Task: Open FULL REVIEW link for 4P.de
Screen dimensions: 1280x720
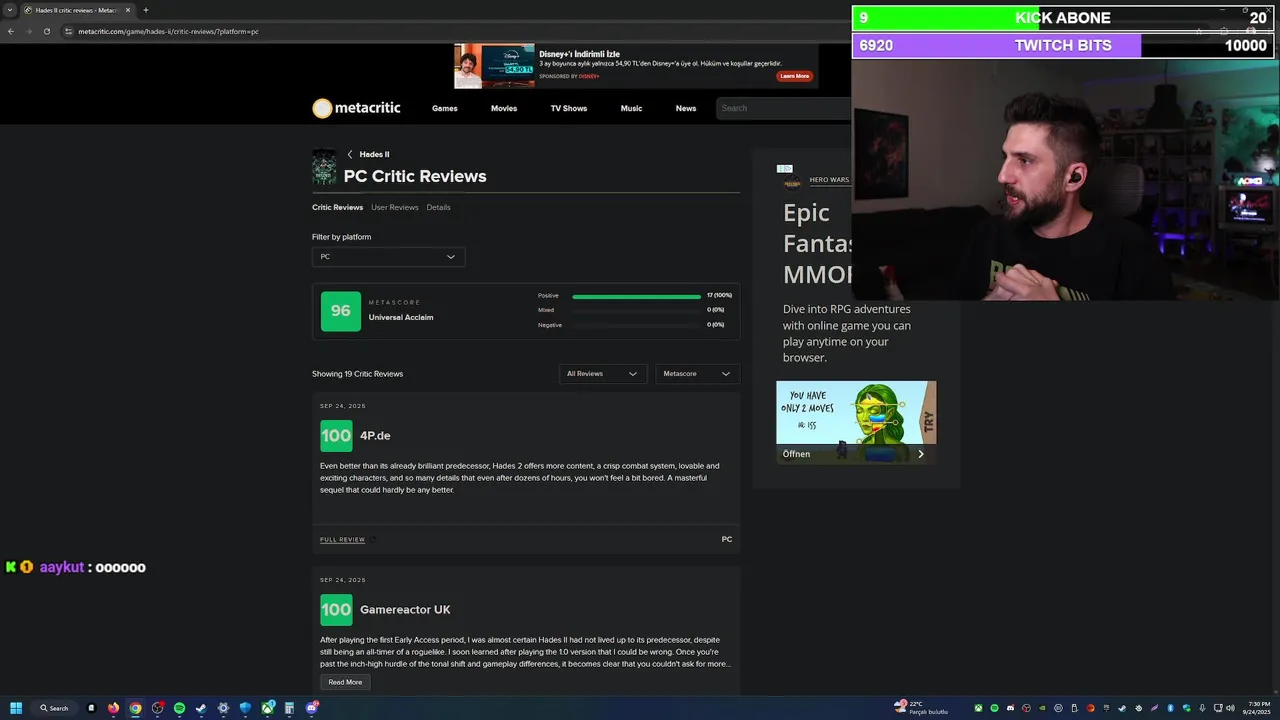Action: coord(342,540)
